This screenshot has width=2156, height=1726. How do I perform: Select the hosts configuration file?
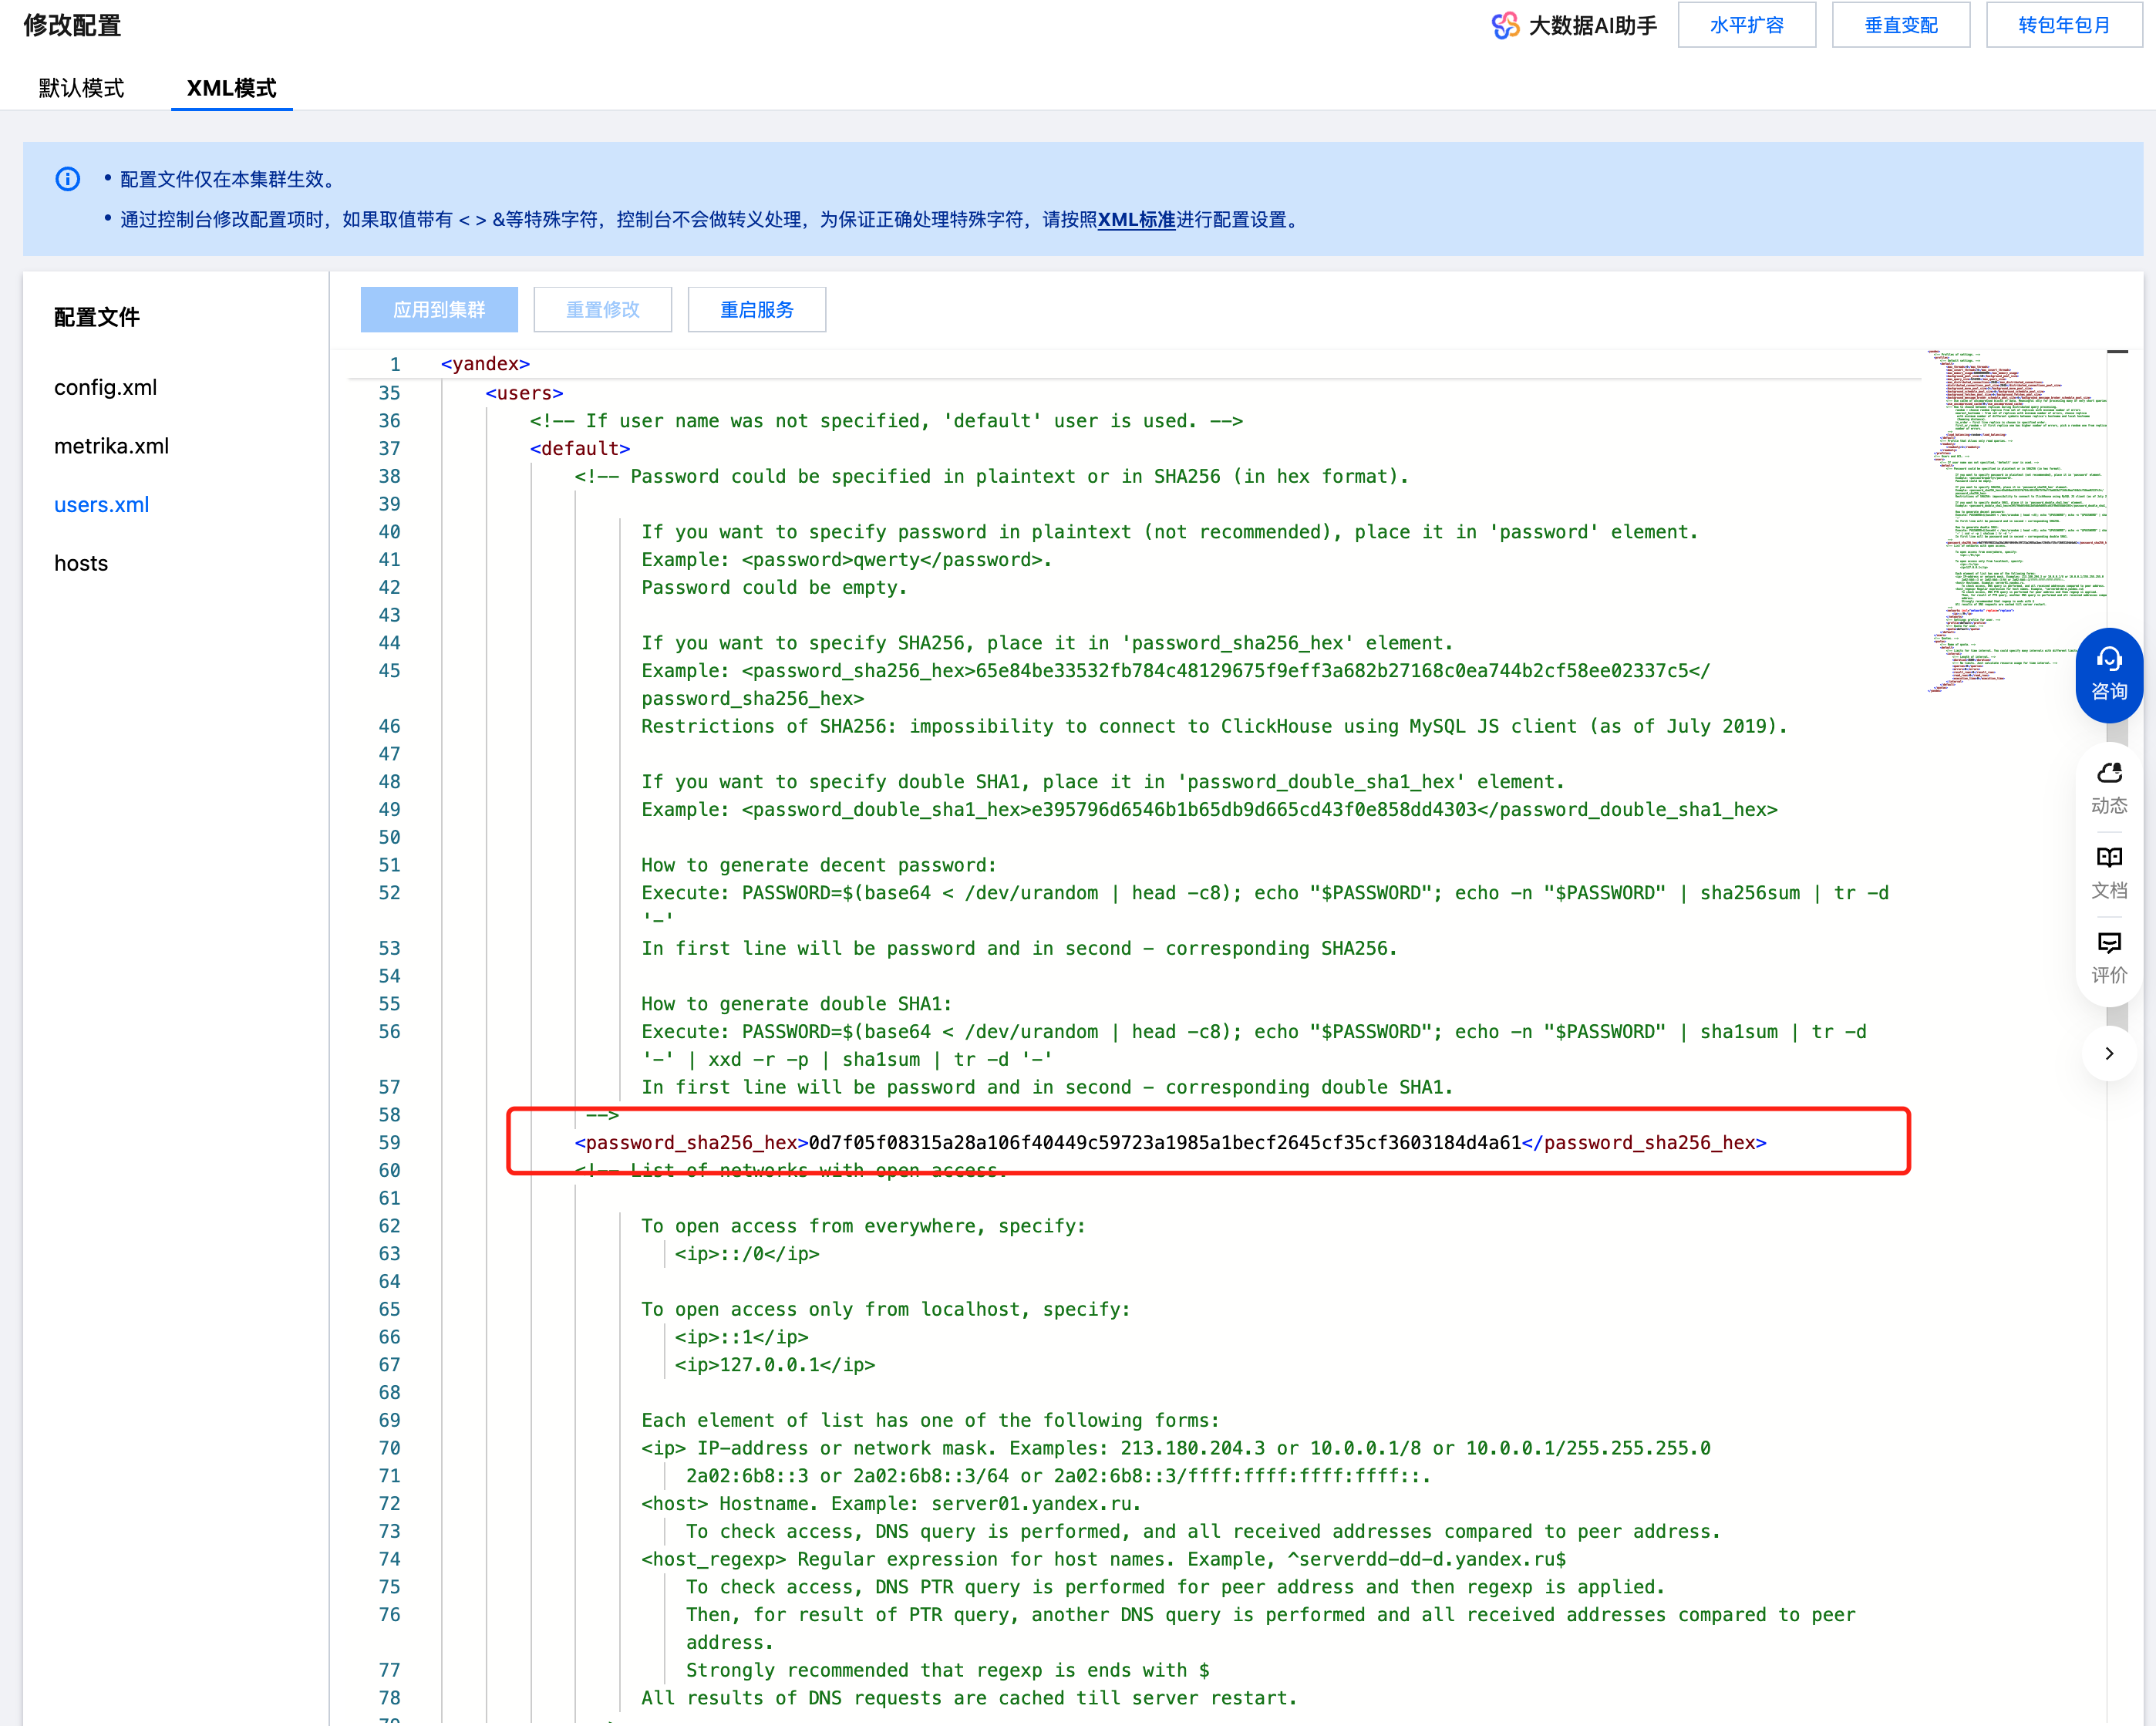tap(81, 563)
